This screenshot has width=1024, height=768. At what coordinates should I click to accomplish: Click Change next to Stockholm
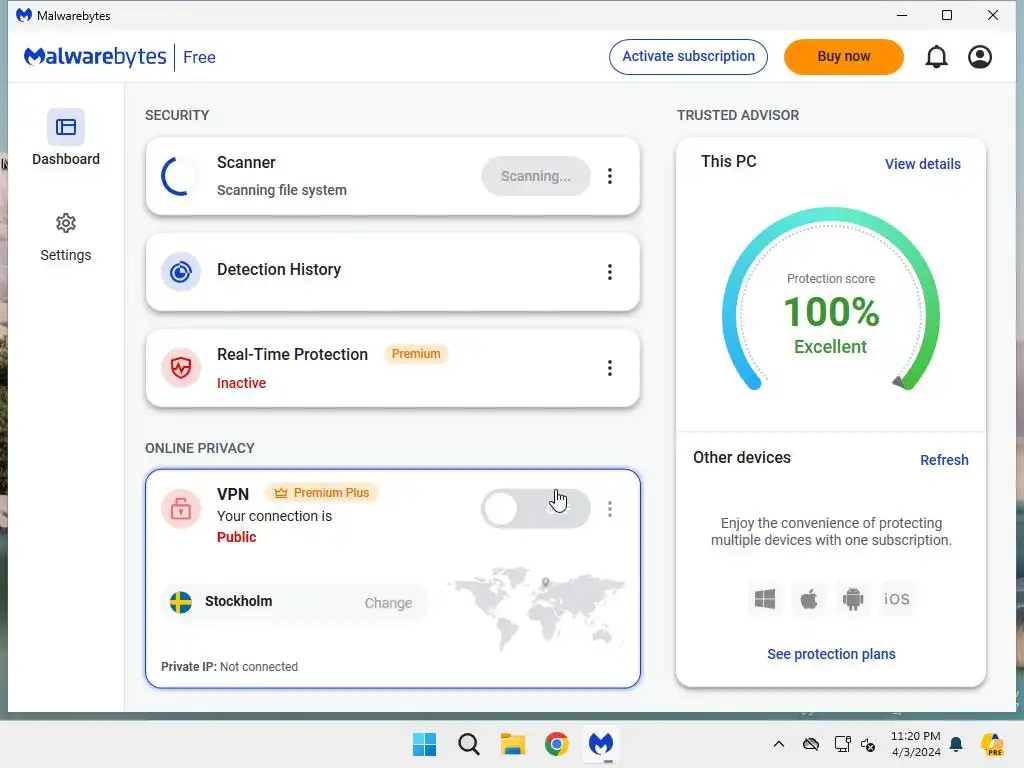(388, 603)
